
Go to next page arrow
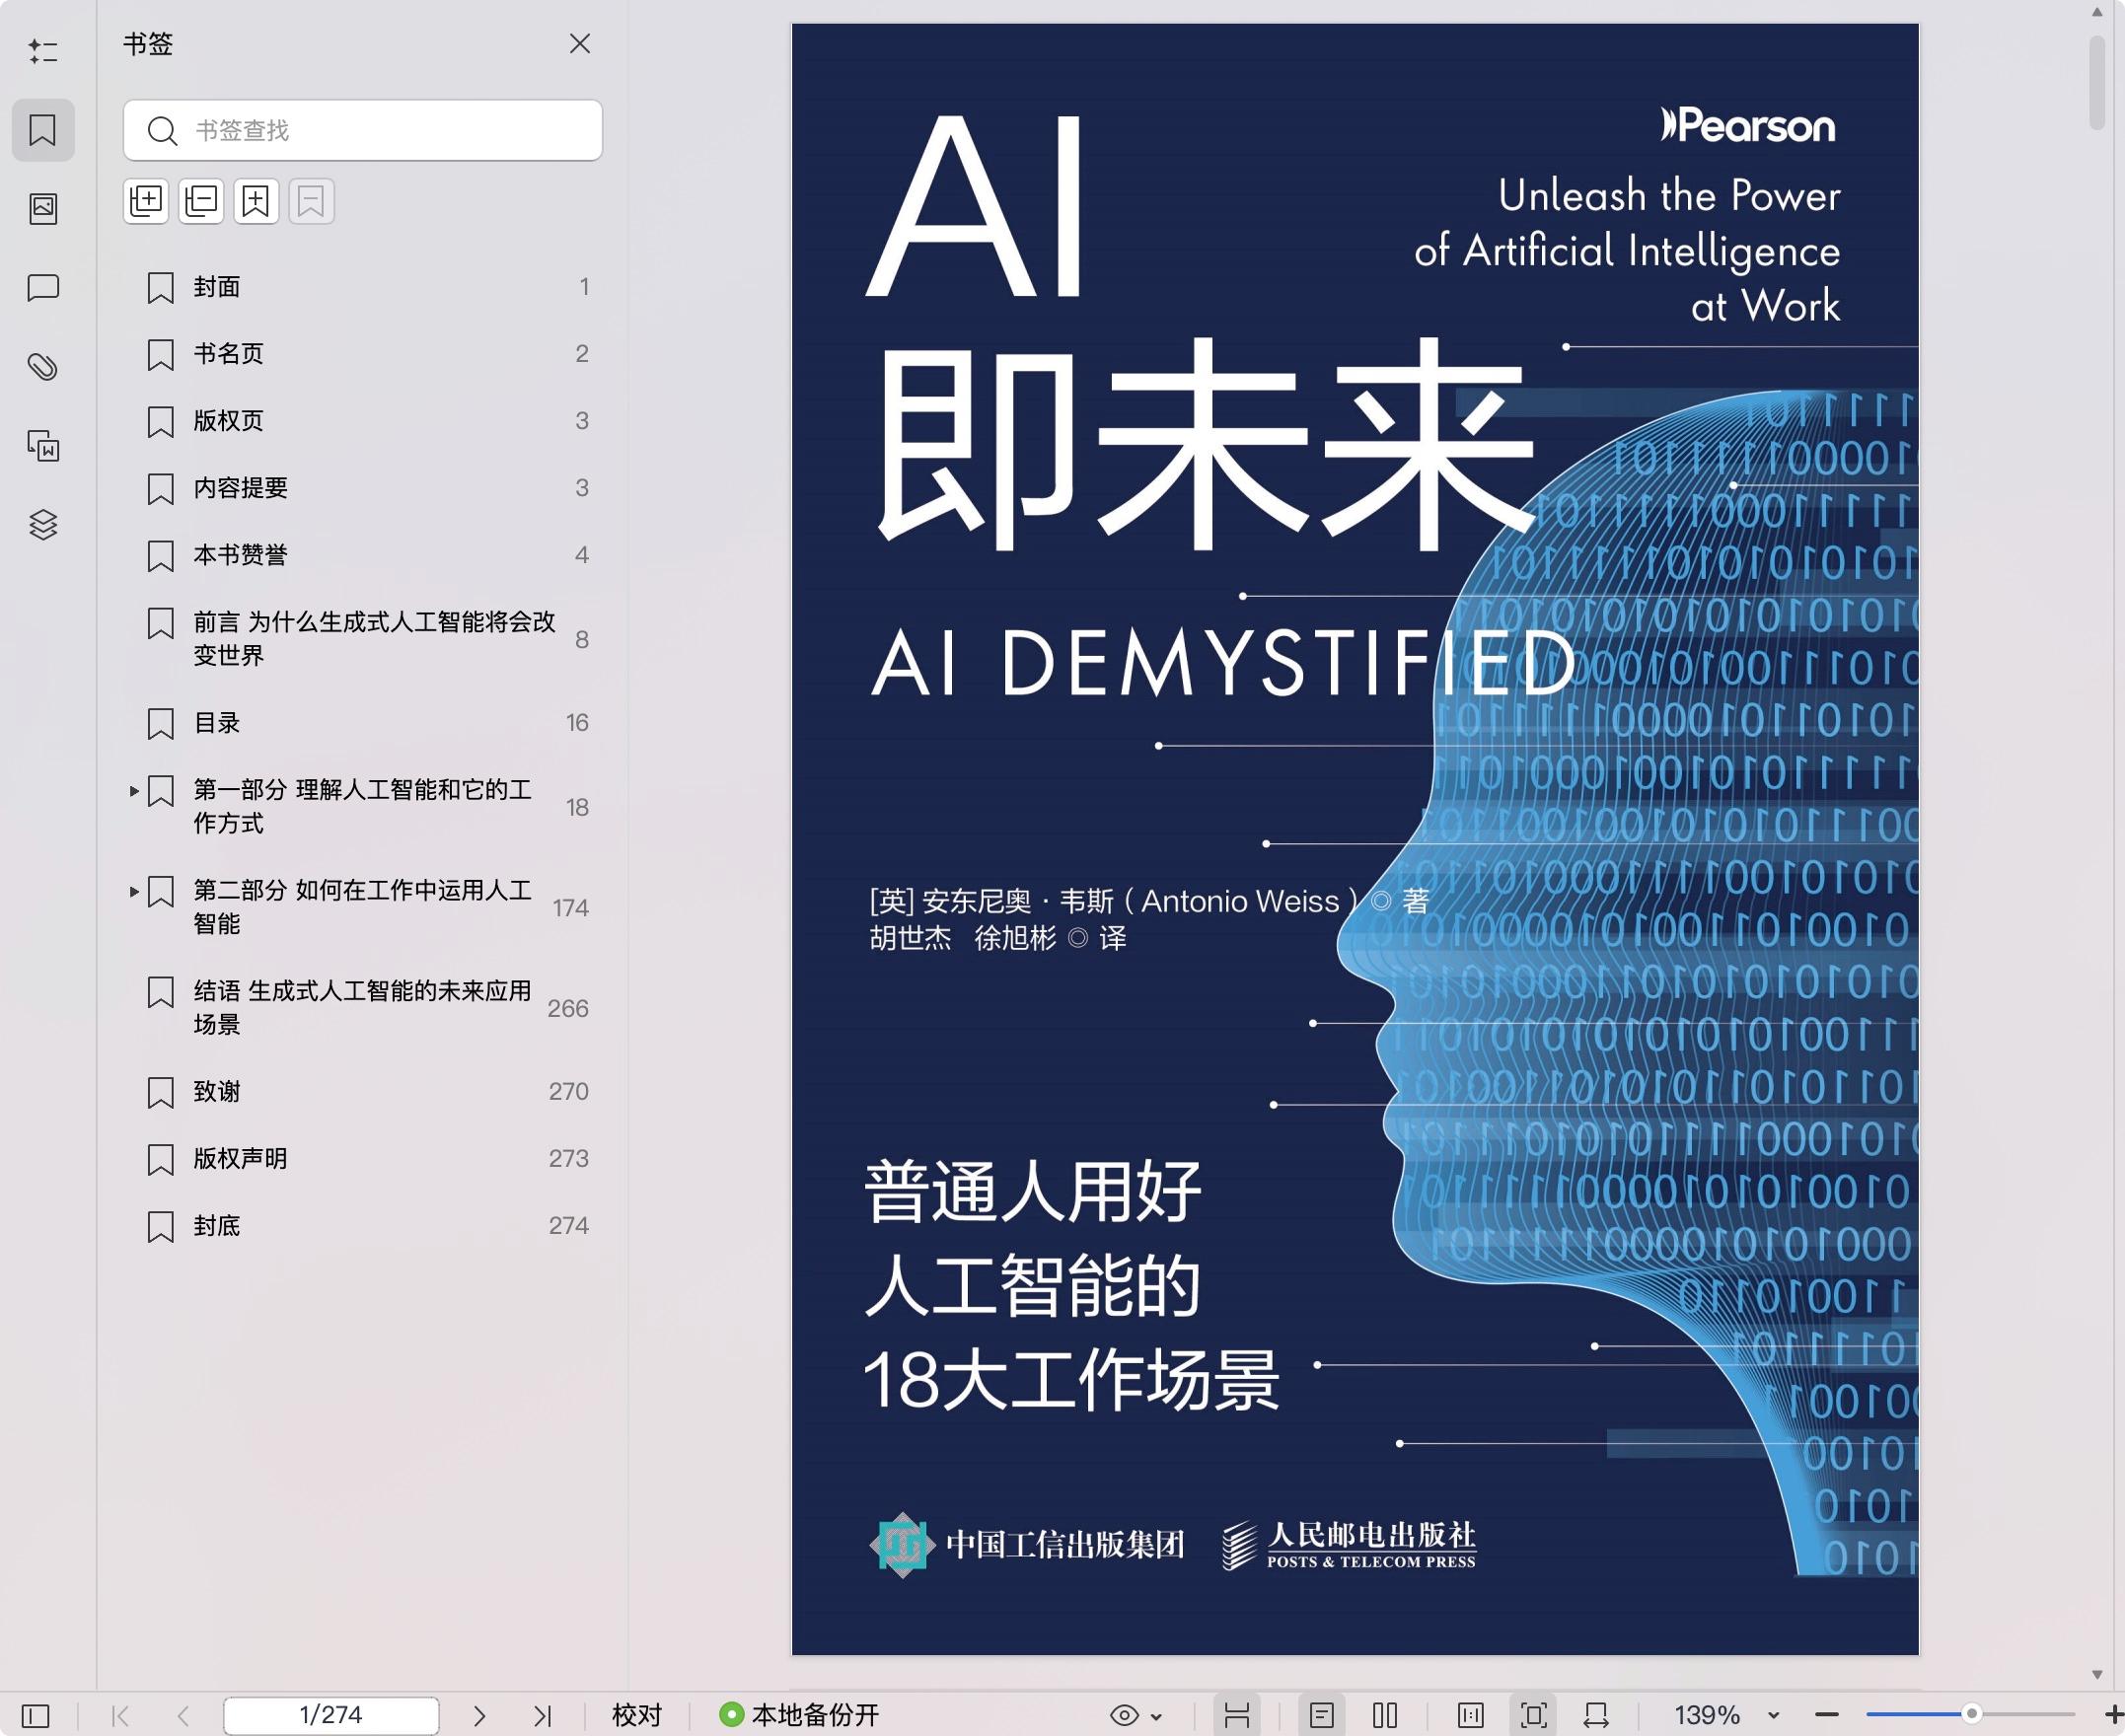tap(479, 1716)
